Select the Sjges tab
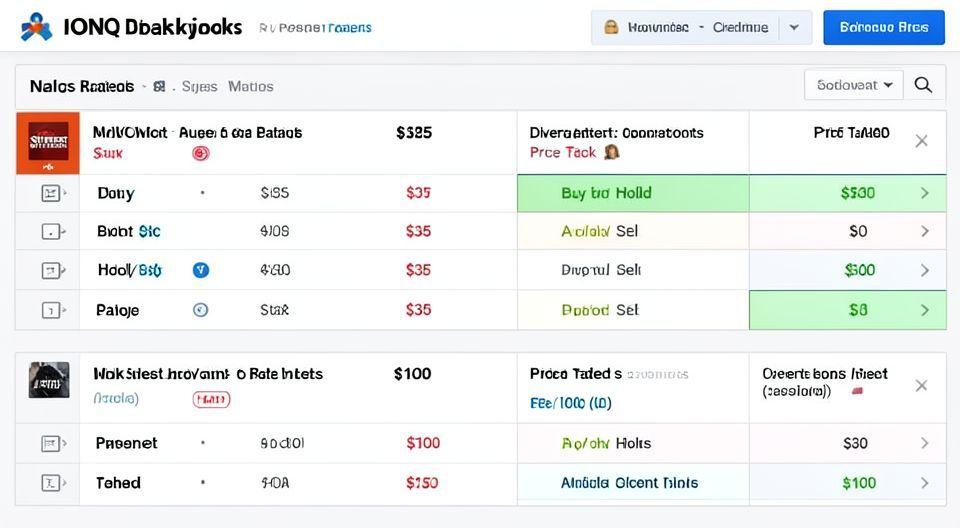 (199, 86)
